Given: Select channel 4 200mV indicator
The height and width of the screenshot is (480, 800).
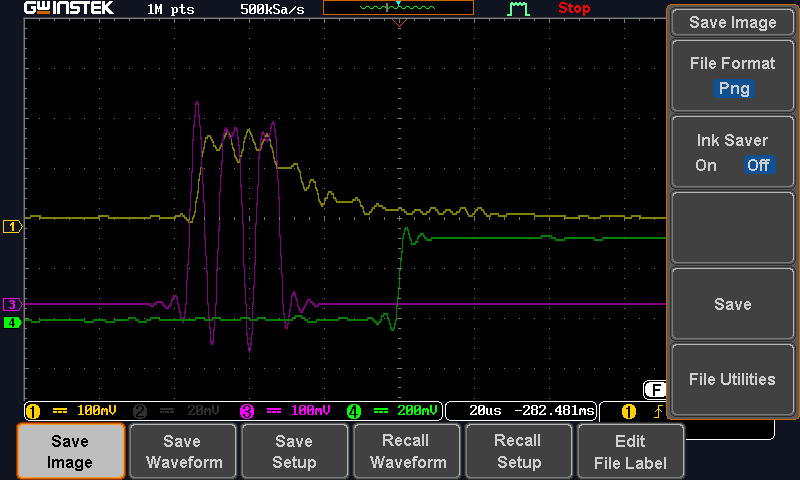Looking at the screenshot, I should (x=393, y=411).
